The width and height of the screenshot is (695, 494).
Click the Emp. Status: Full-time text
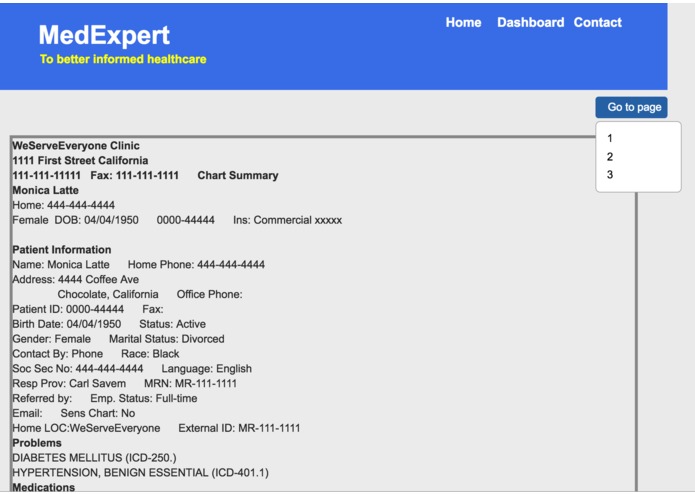(144, 398)
